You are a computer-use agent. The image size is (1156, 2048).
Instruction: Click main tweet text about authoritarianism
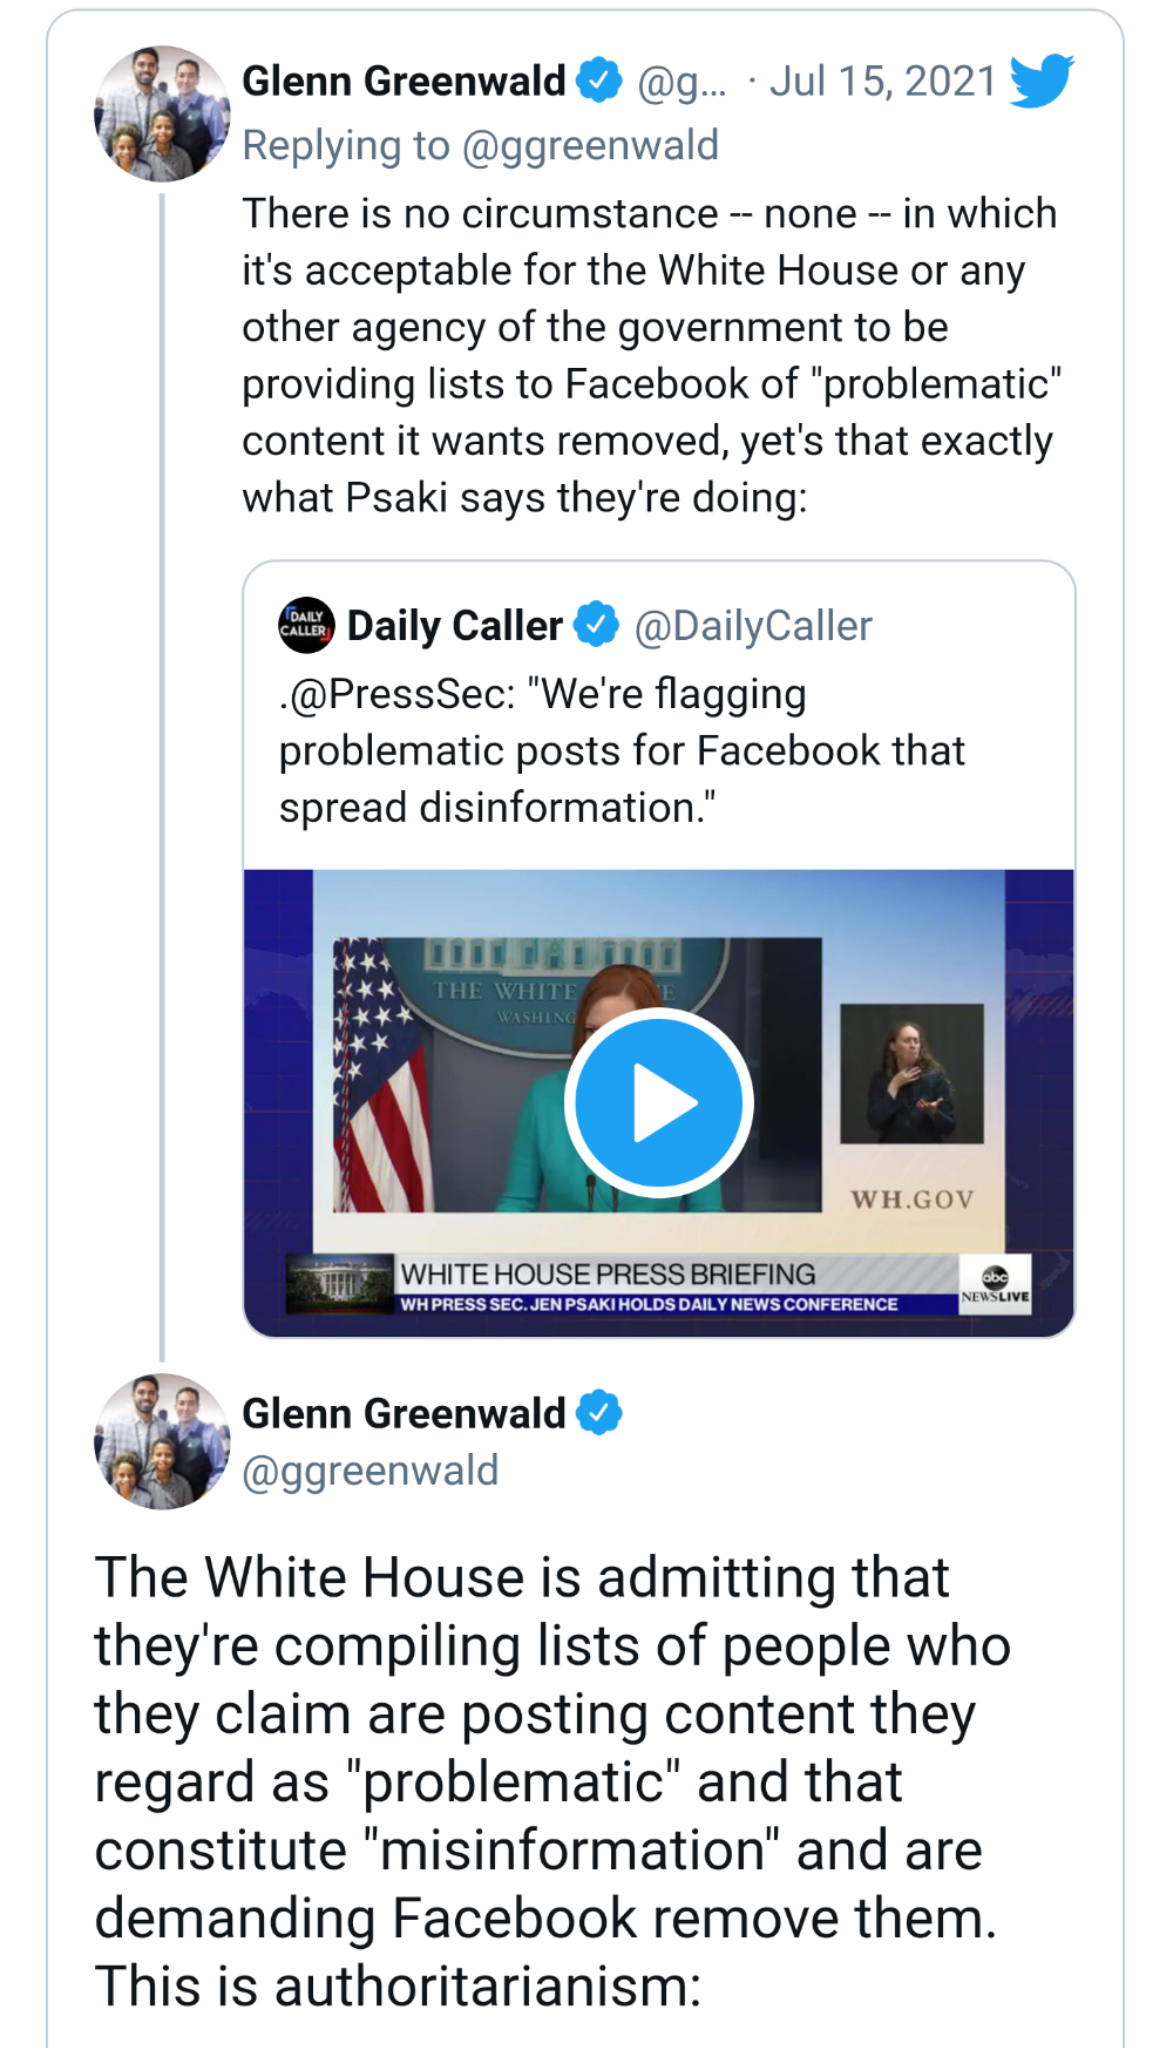point(552,1782)
